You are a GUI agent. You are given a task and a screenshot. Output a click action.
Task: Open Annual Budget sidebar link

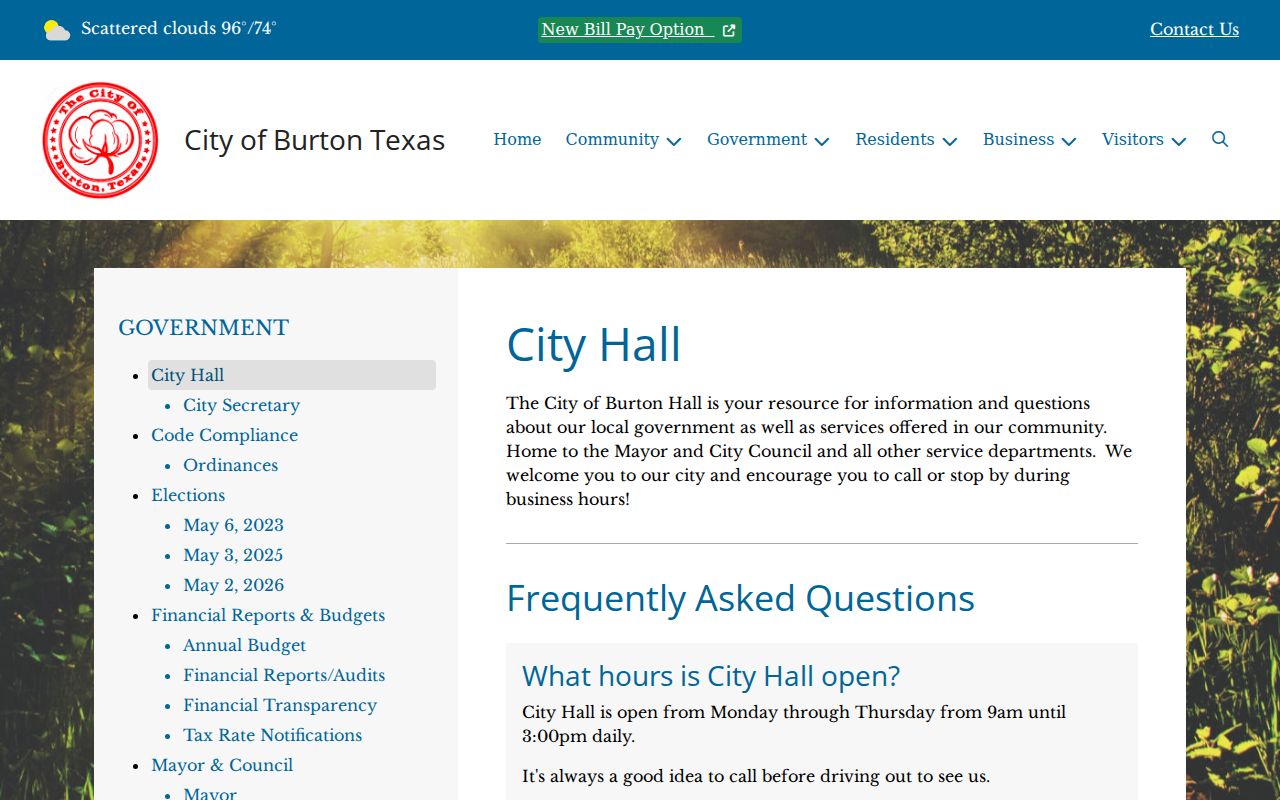click(244, 645)
